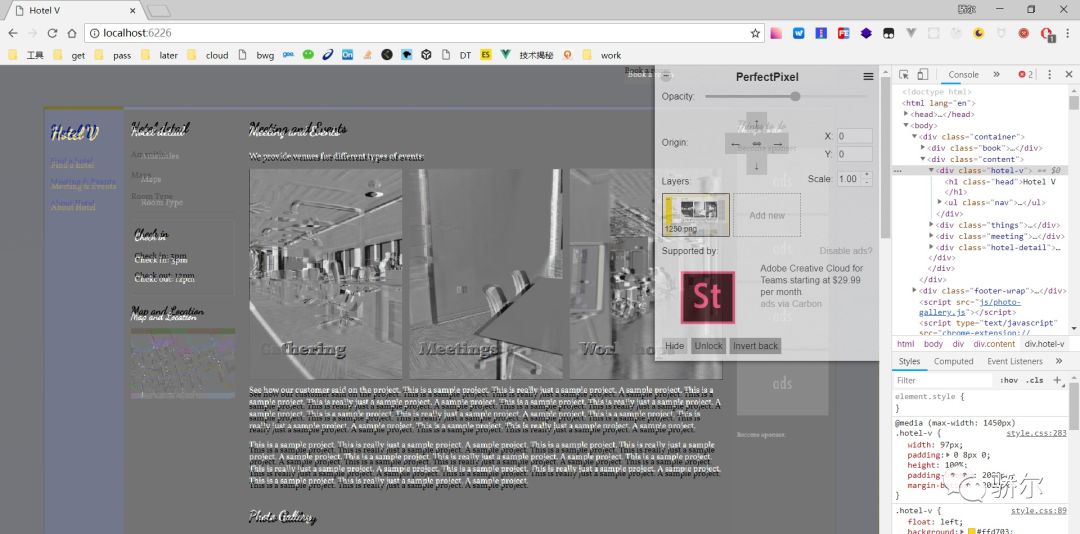Minimize the PerfectPixel panel with round button

(x=666, y=76)
